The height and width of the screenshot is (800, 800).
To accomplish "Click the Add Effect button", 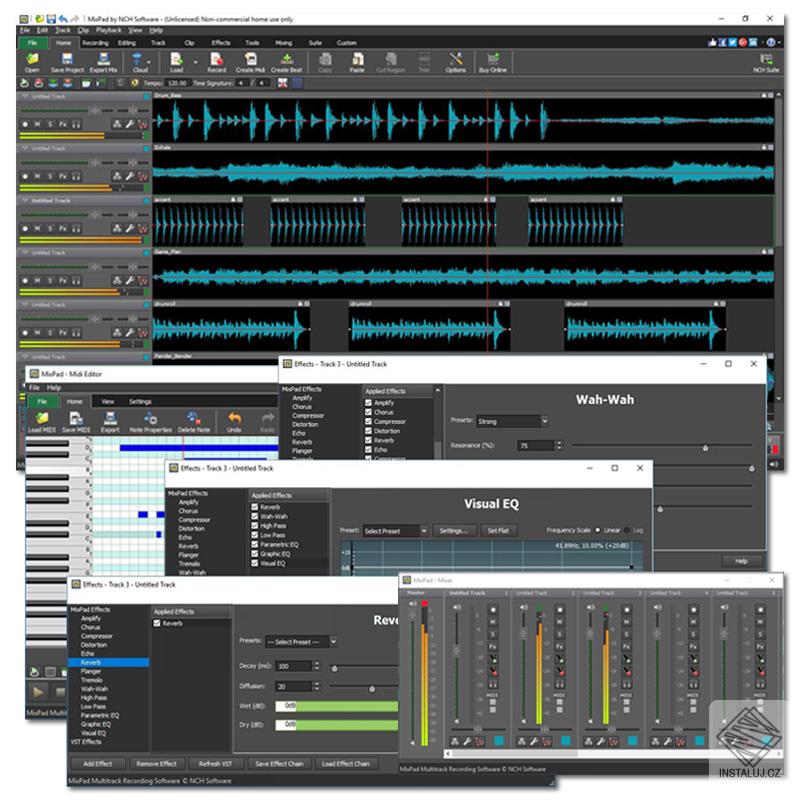I will coord(97,764).
